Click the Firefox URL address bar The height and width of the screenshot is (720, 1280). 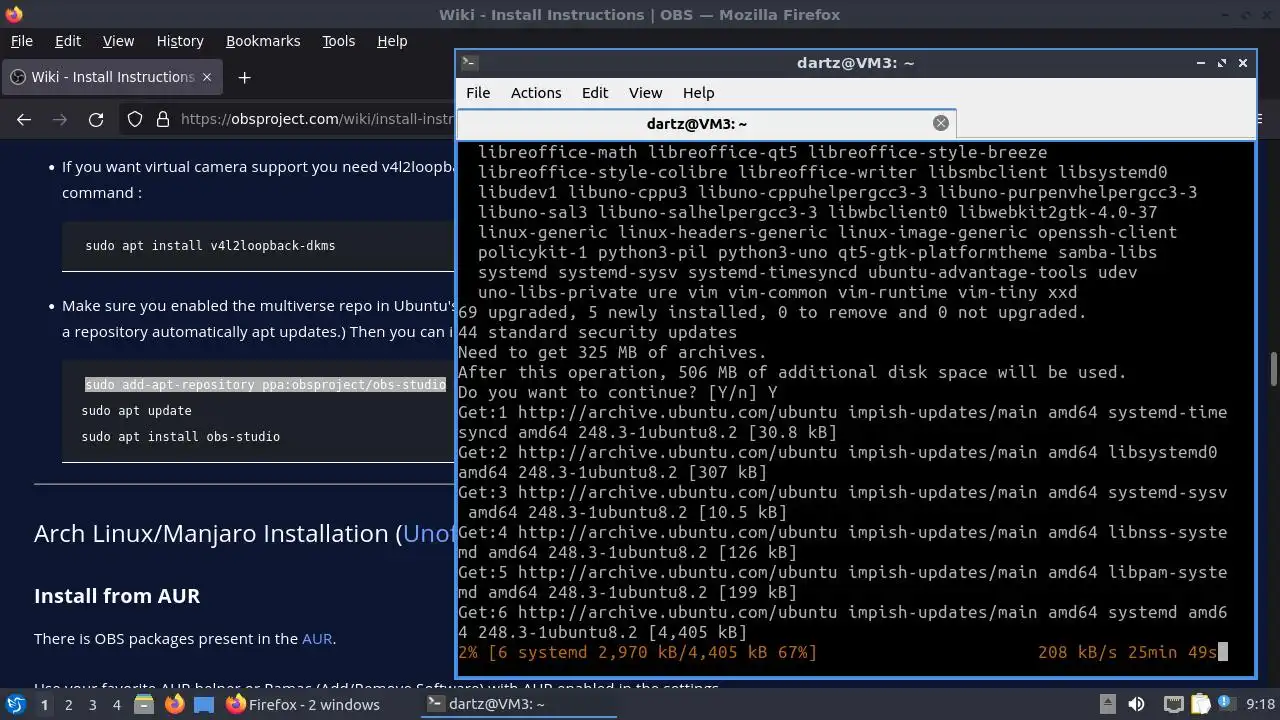(x=317, y=119)
